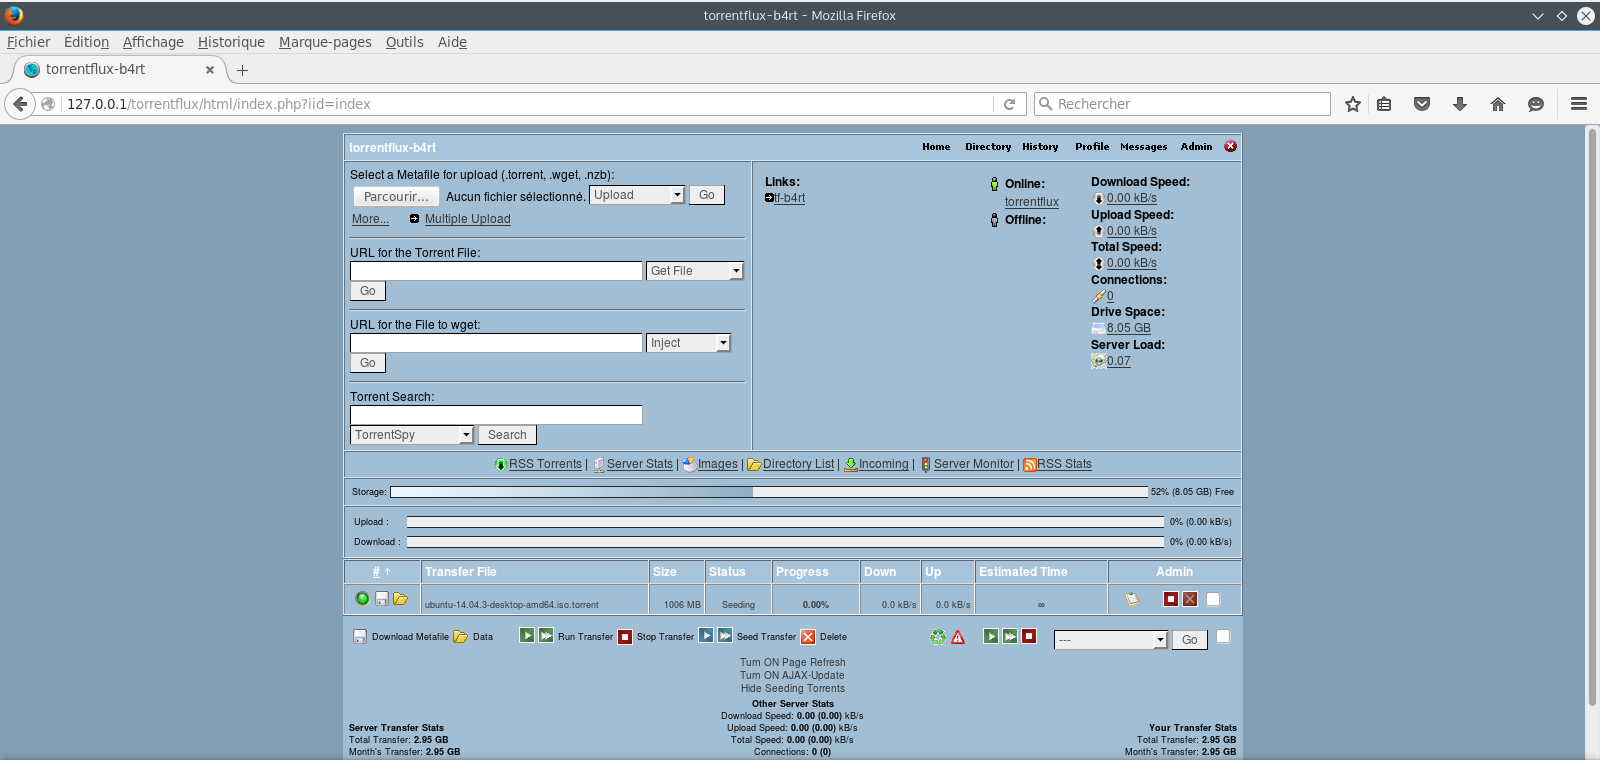The width and height of the screenshot is (1600, 760).
Task: Click the Download bandwidth bar
Action: click(785, 542)
